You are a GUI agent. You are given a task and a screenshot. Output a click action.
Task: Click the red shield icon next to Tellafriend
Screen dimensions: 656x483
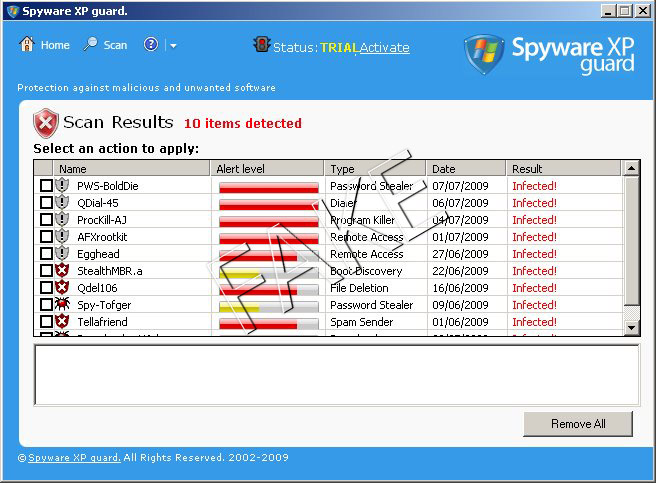(x=62, y=321)
